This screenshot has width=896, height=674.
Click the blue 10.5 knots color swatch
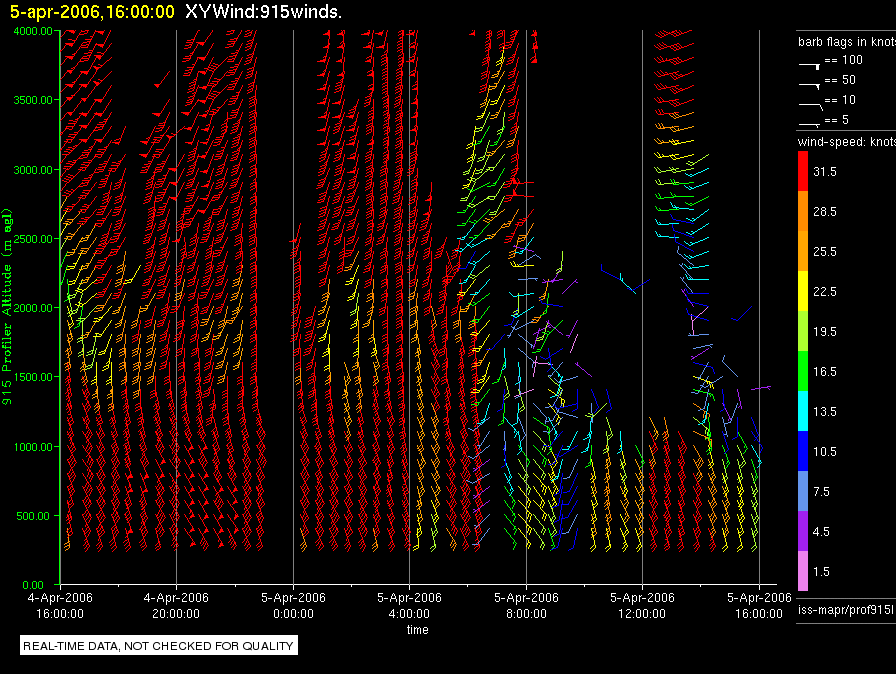click(x=803, y=451)
